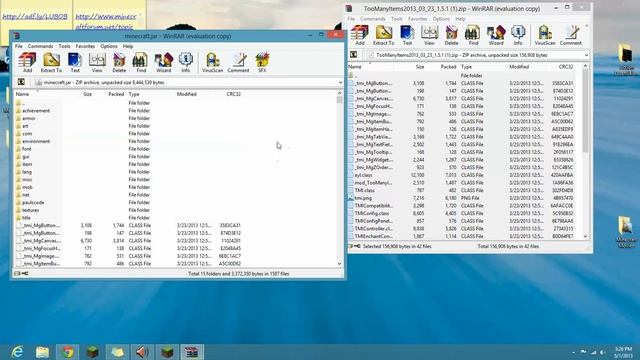This screenshot has height=360, width=640.
Task: Open Google Chrome from taskbar
Action: pyautogui.click(x=68, y=351)
